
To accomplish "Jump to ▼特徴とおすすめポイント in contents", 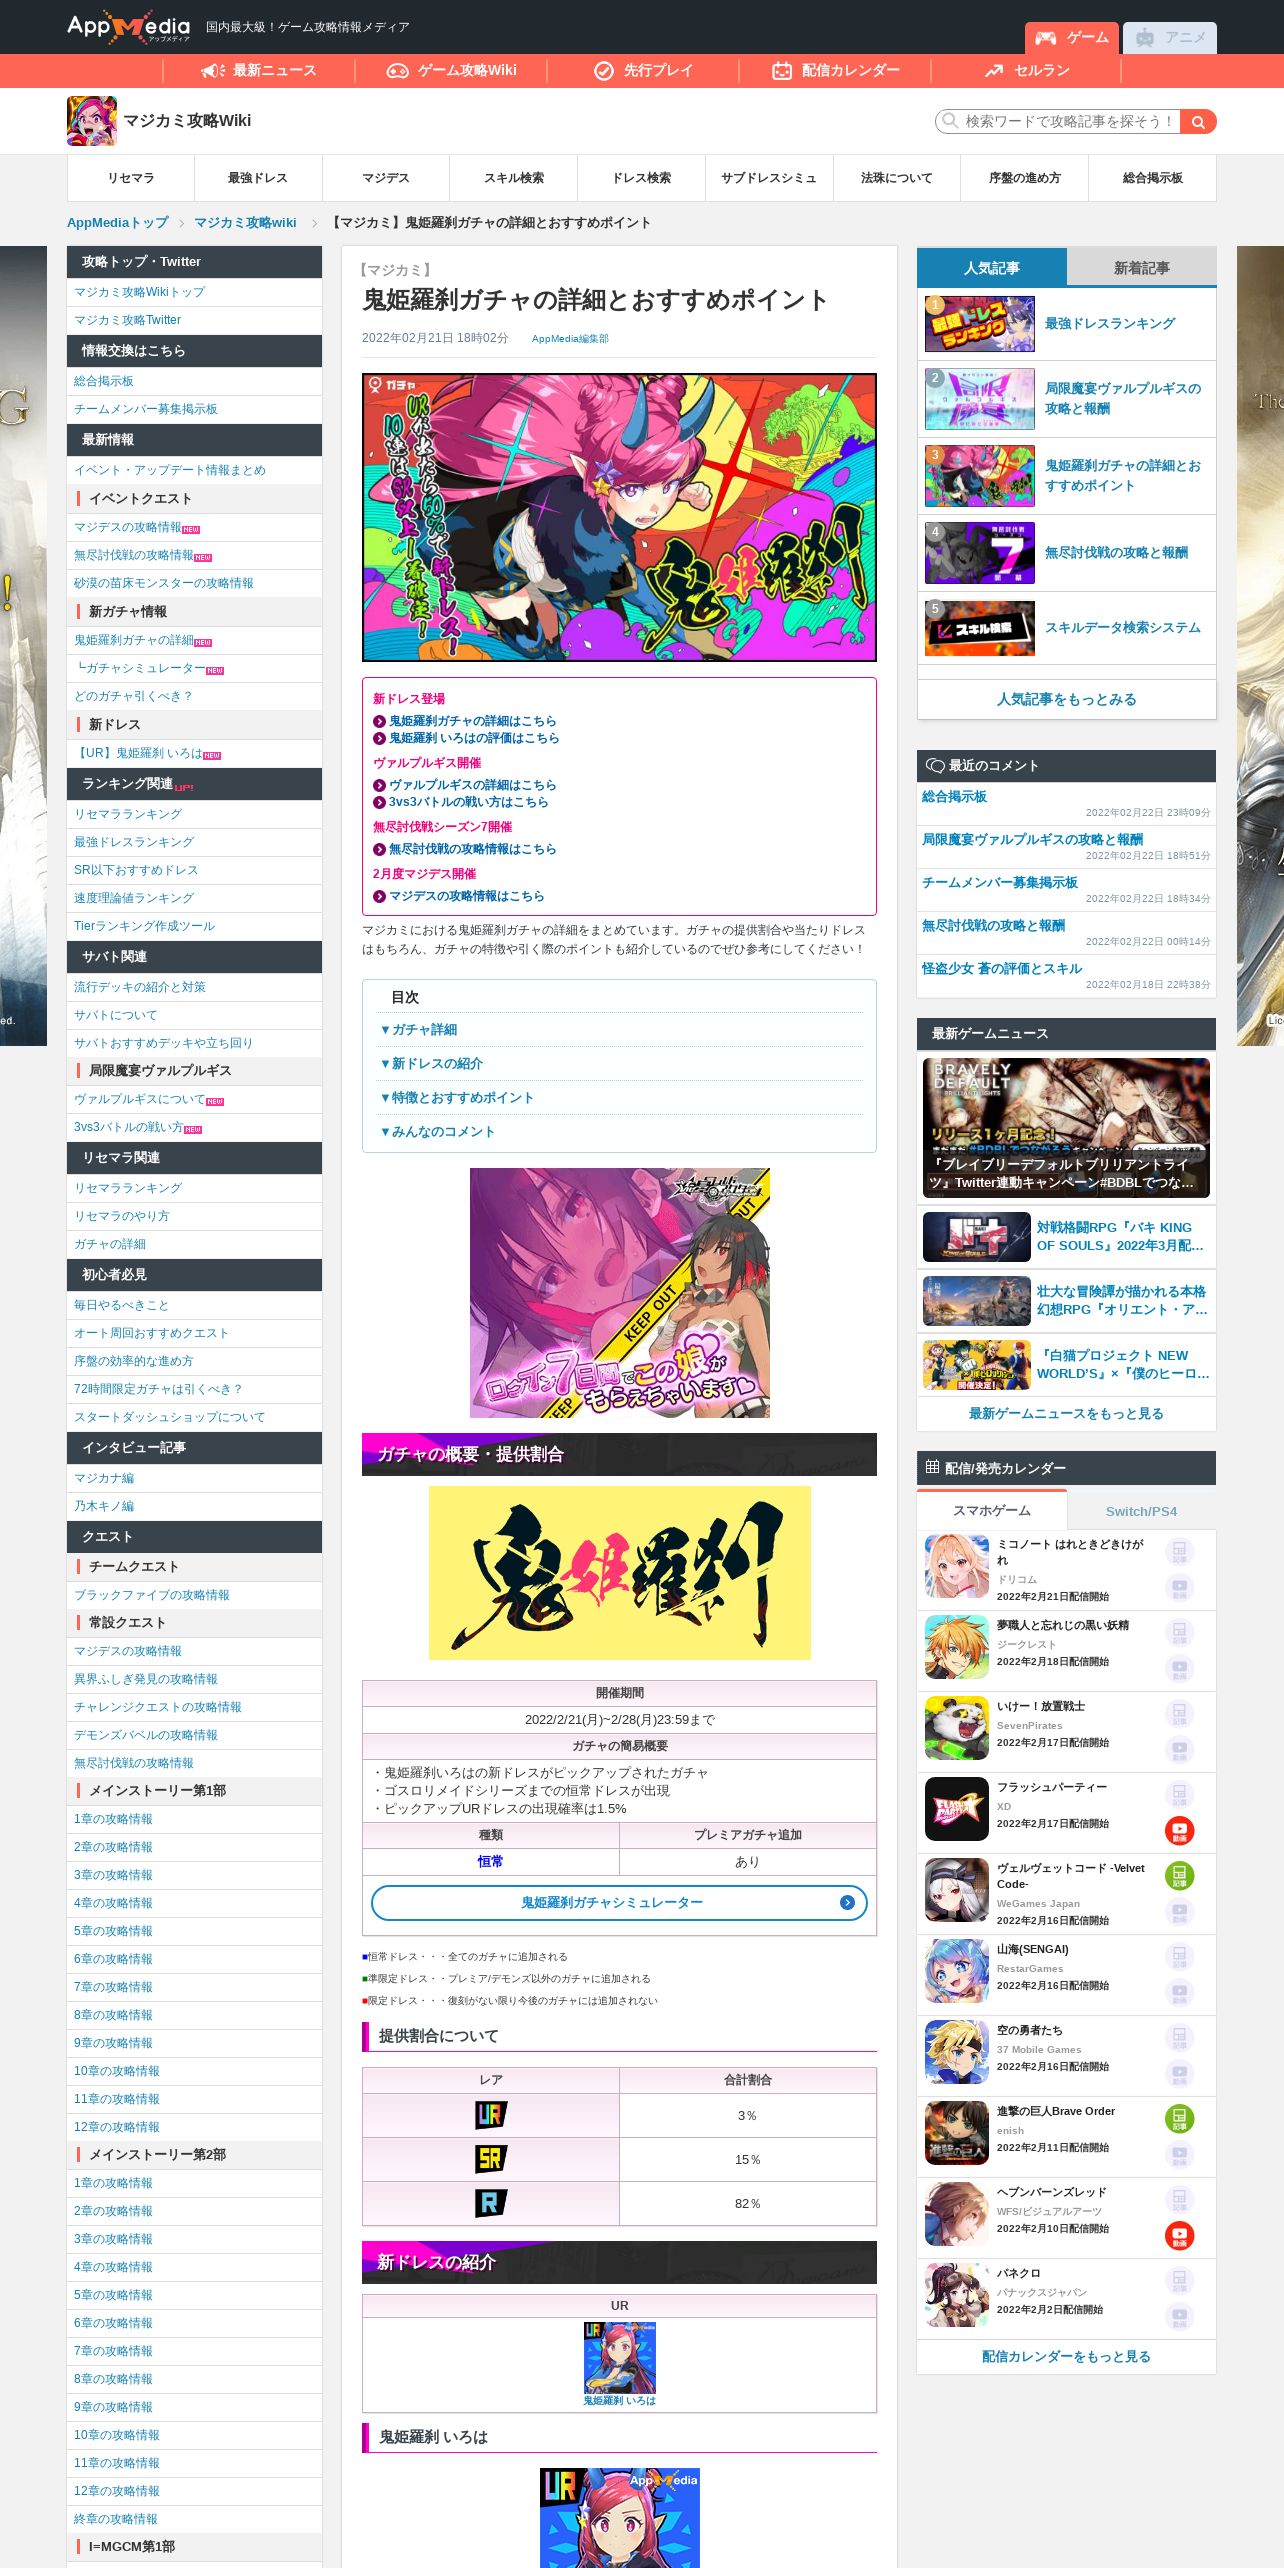I will point(456,1098).
